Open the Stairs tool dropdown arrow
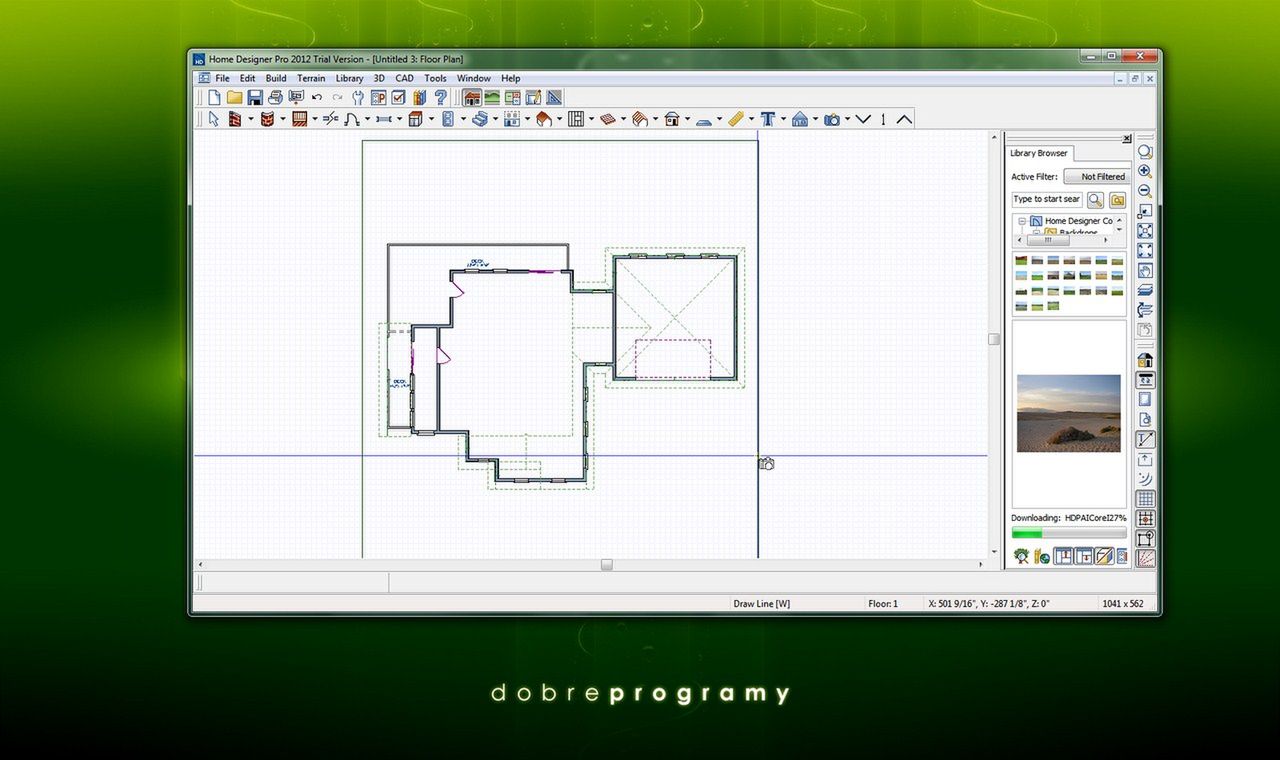Image resolution: width=1280 pixels, height=760 pixels. tap(496, 119)
